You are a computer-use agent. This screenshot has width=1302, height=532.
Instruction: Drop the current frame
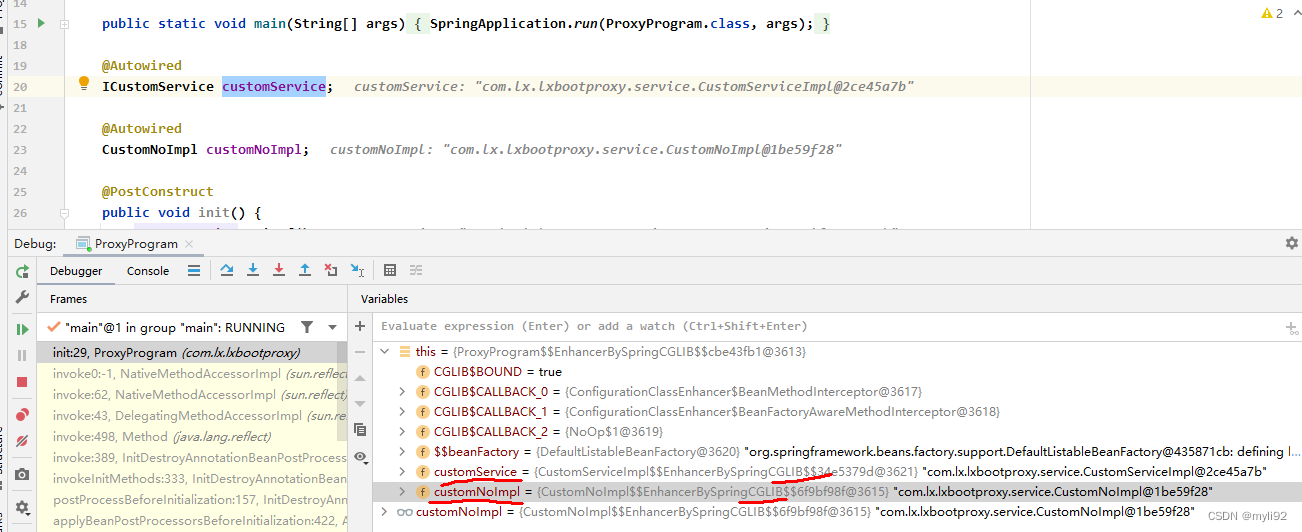coord(331,270)
